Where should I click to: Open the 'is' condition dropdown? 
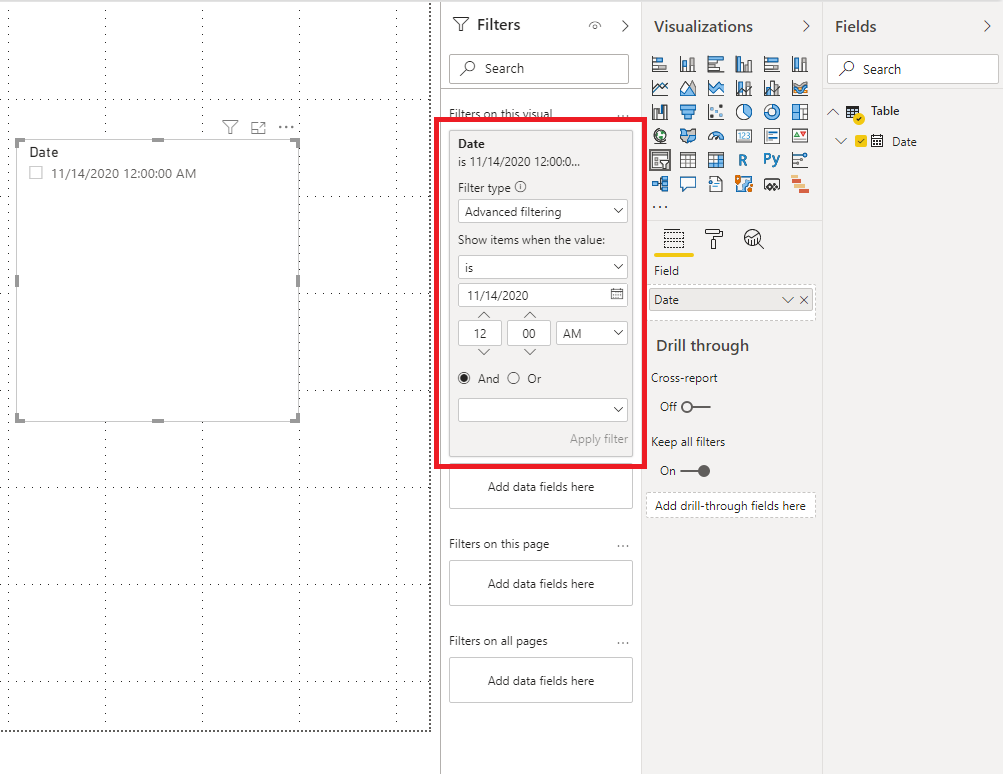click(542, 267)
